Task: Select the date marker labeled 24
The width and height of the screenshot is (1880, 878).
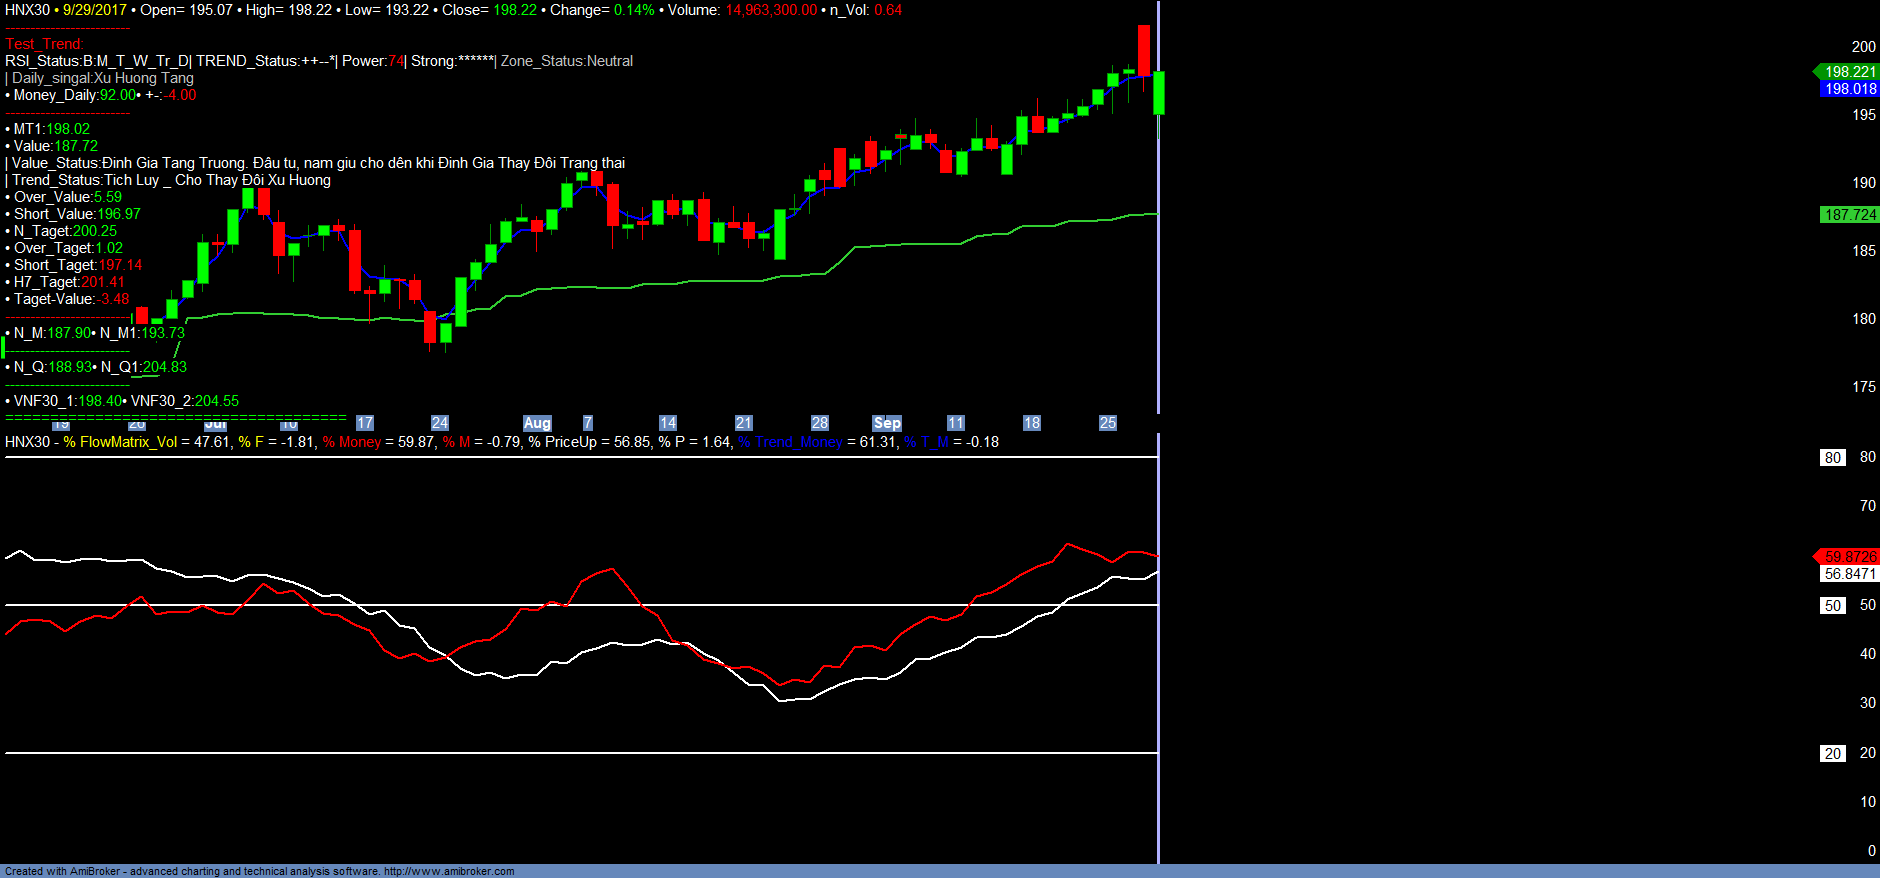Action: (440, 423)
